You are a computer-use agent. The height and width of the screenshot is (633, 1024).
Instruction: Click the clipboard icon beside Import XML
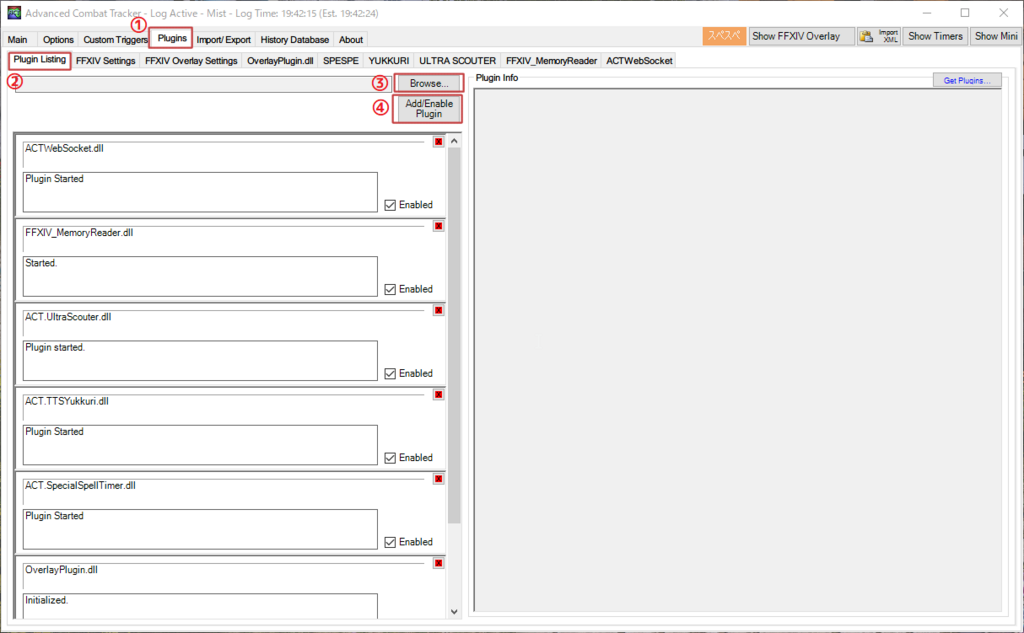(x=867, y=37)
